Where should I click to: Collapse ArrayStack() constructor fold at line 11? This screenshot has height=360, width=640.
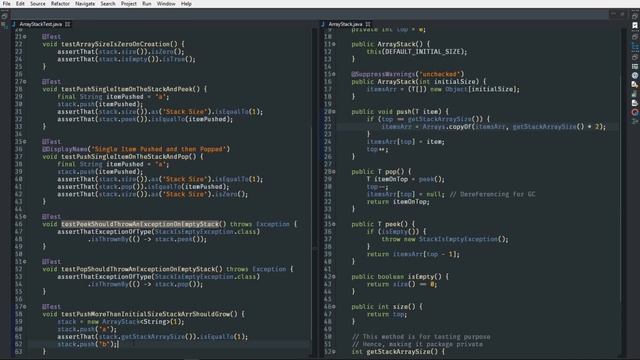(x=334, y=44)
